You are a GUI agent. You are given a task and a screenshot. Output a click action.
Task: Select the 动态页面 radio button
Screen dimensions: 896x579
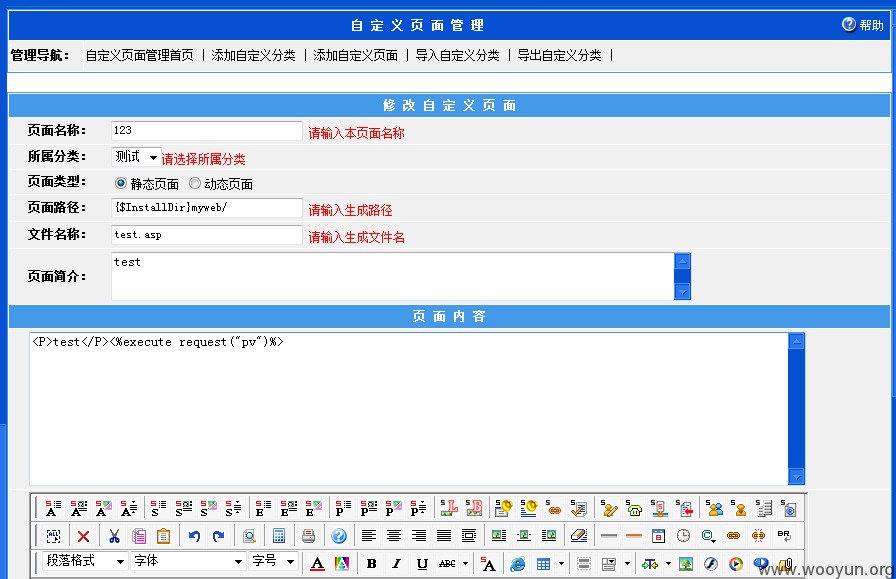click(195, 183)
